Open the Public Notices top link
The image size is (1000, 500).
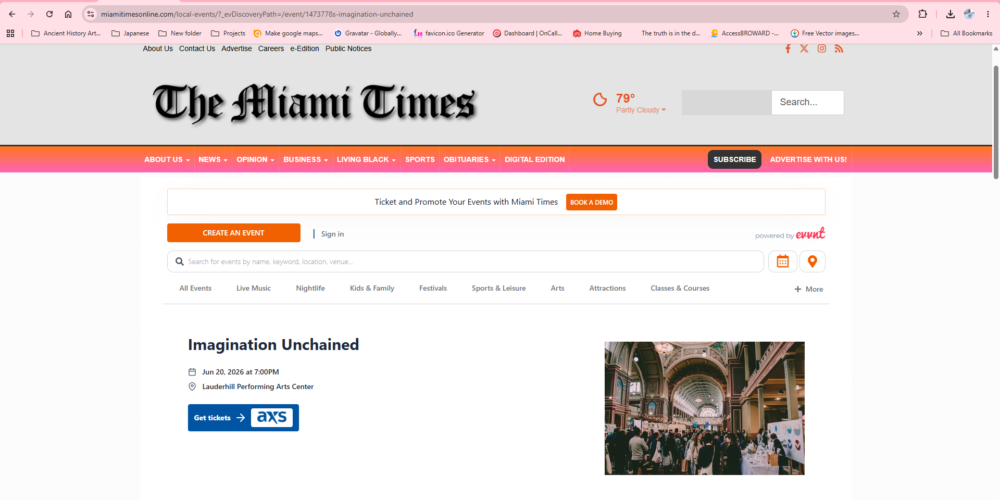pyautogui.click(x=348, y=48)
